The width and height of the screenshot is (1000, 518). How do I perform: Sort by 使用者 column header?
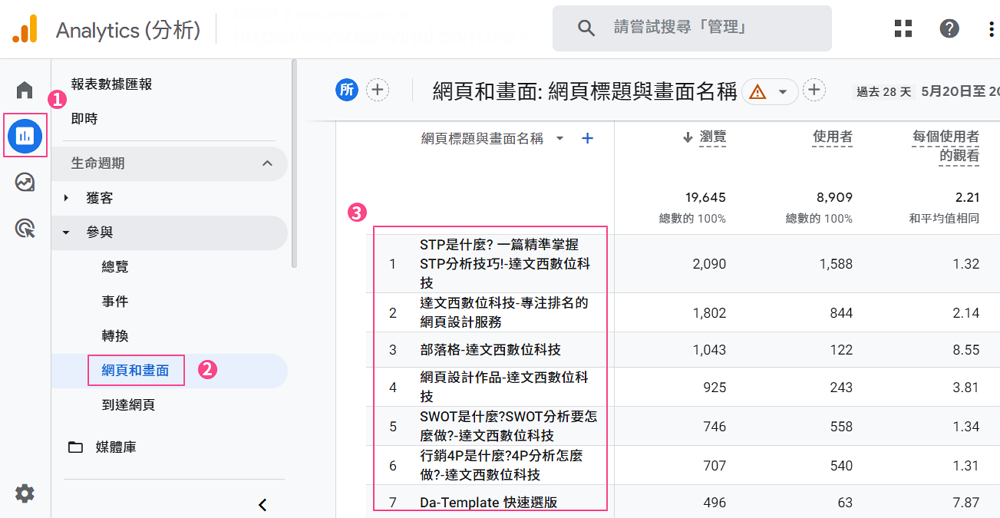coord(832,137)
